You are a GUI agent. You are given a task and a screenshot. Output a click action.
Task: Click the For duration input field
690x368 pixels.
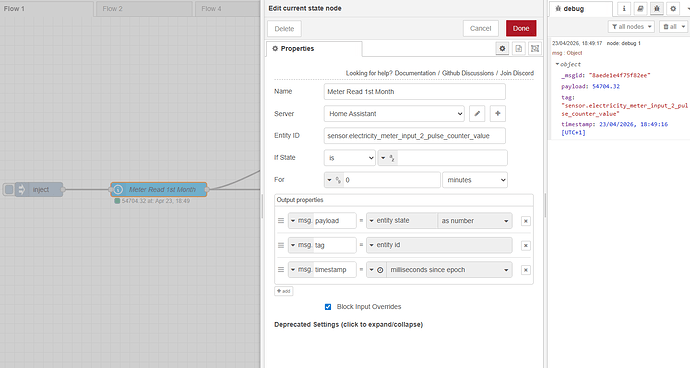[392, 180]
